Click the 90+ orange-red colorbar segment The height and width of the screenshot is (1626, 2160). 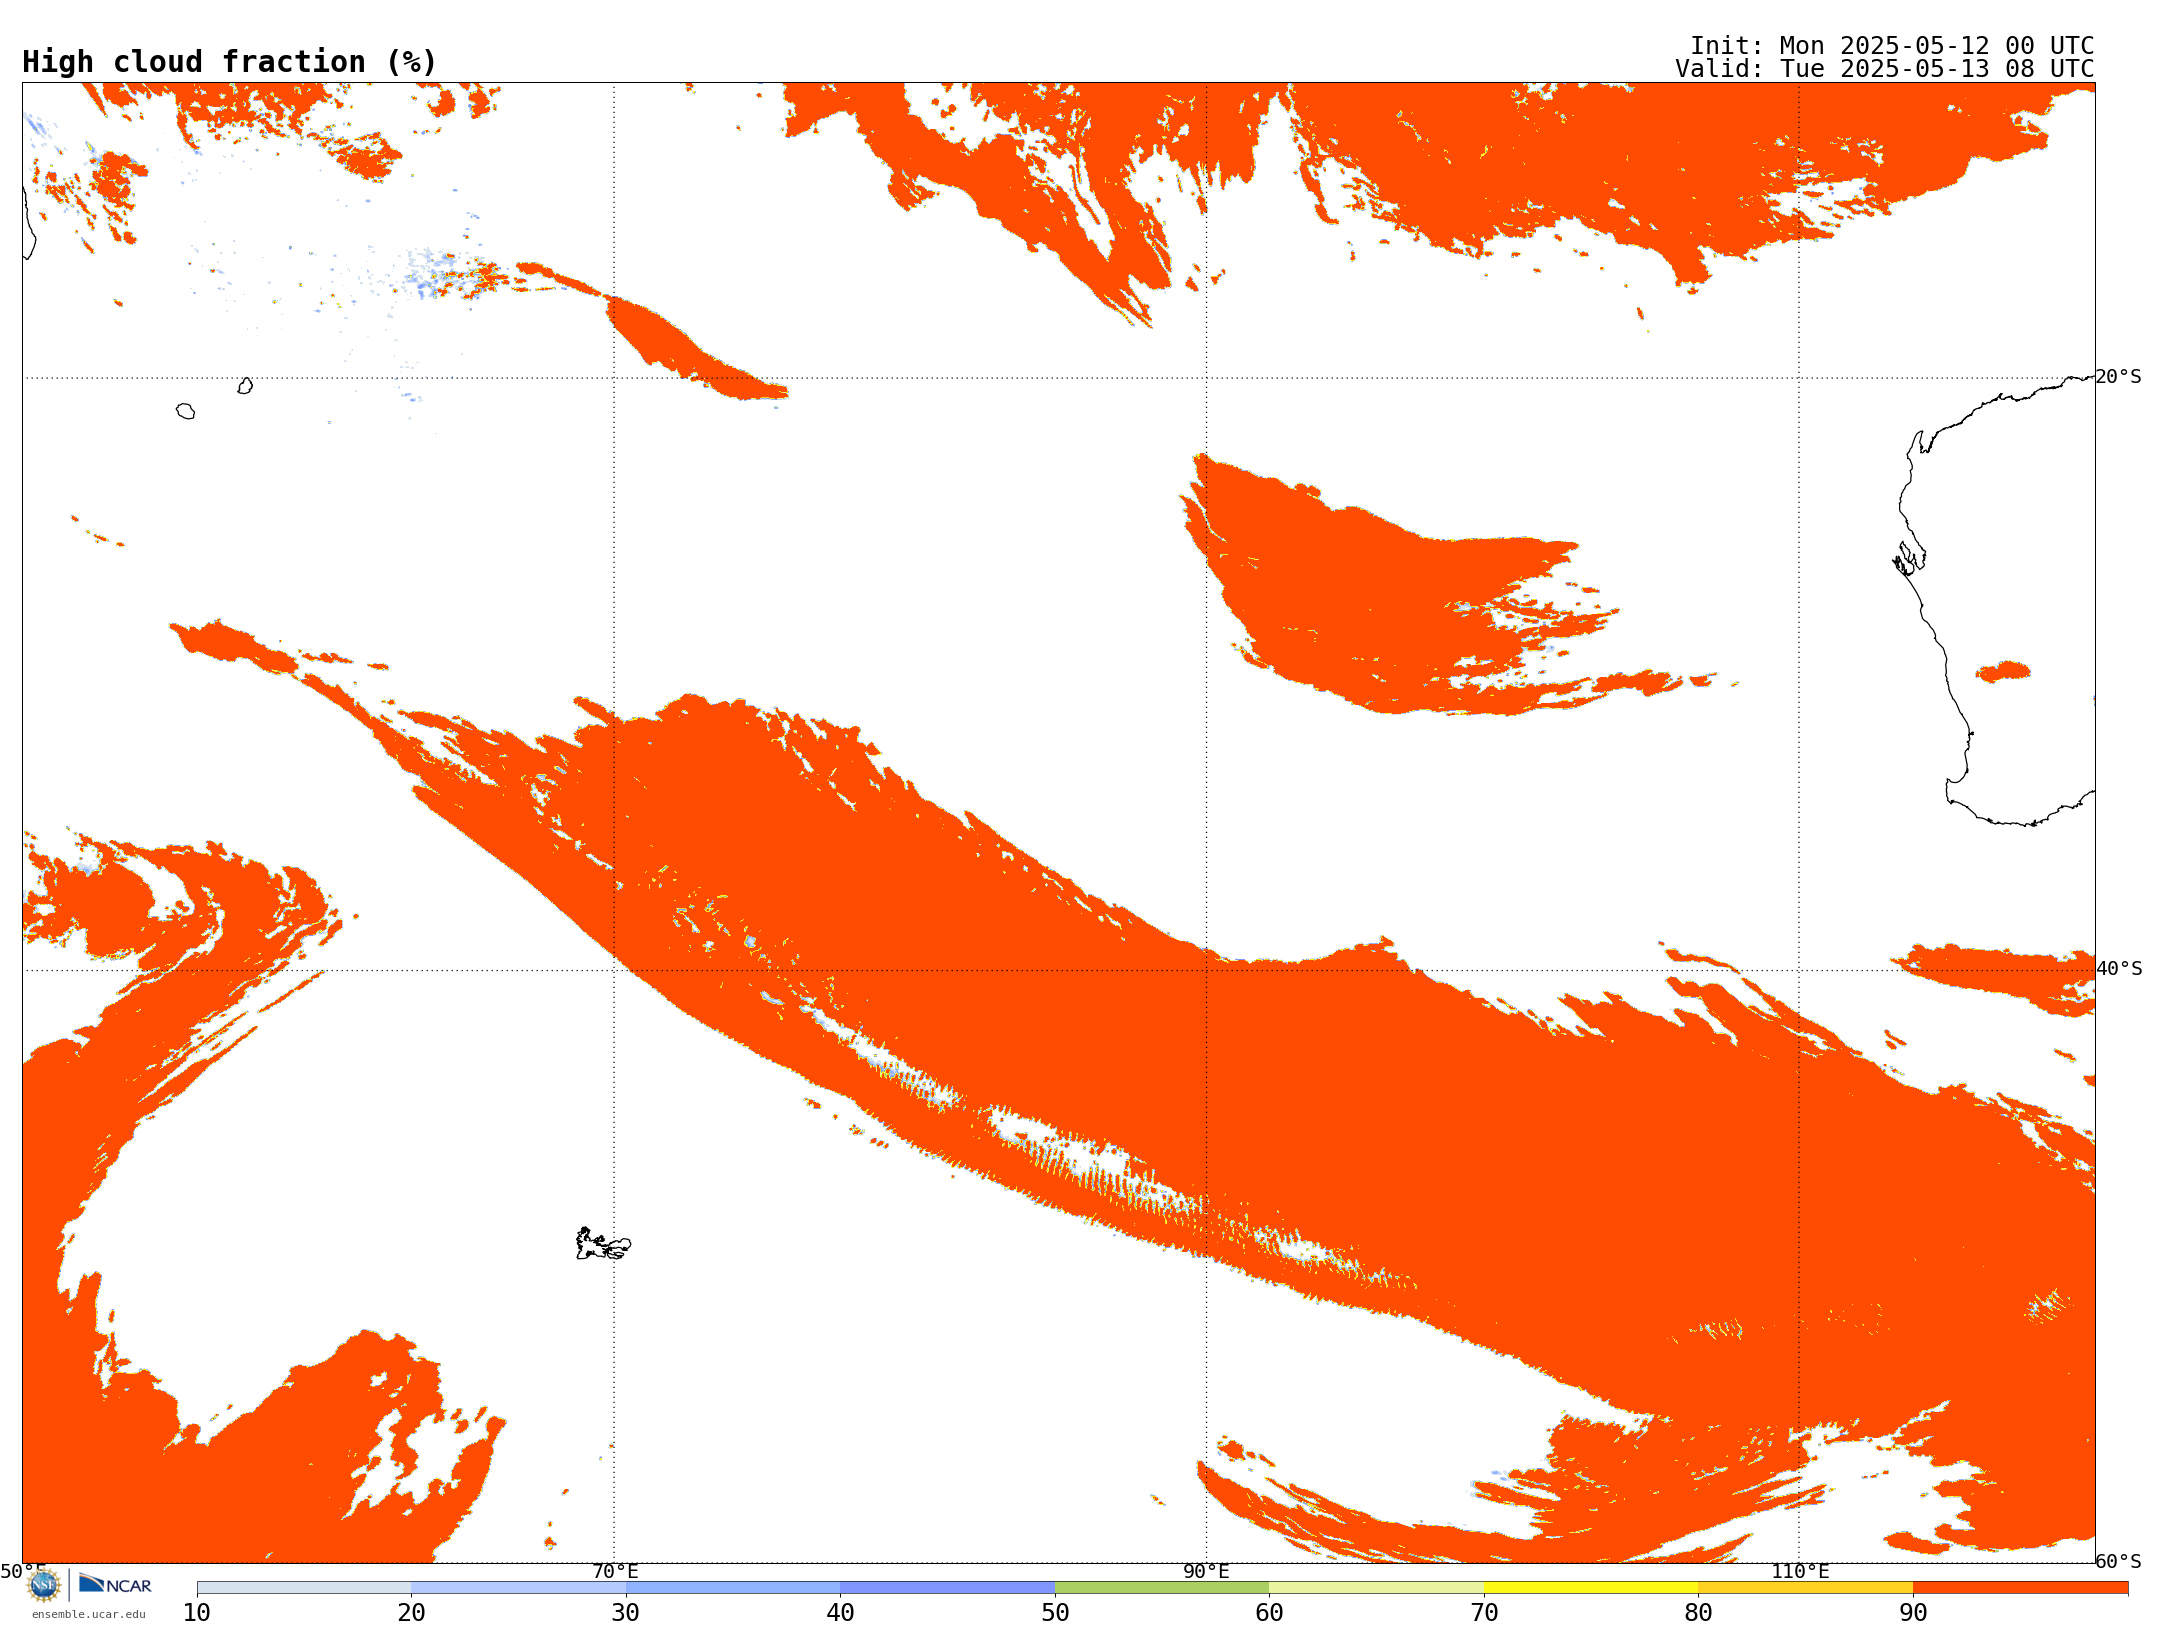coord(2020,1588)
